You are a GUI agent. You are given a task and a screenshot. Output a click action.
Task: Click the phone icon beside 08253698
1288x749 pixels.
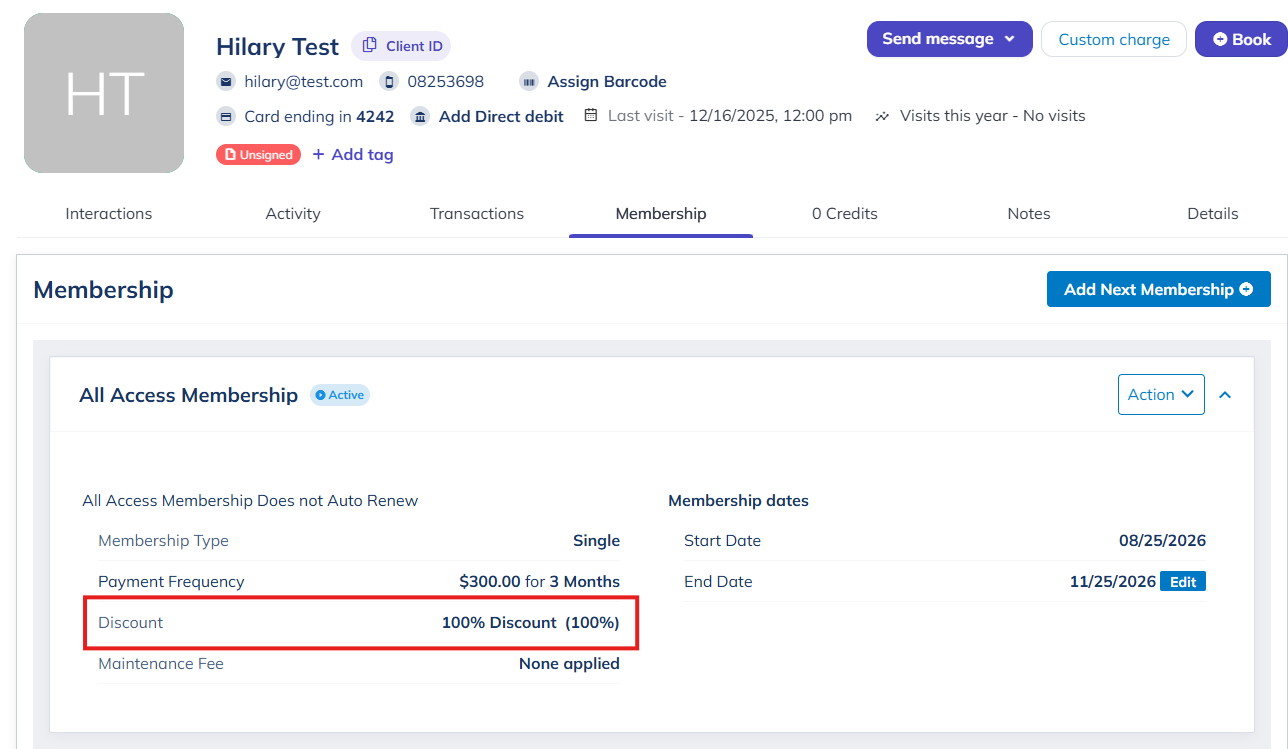coord(389,82)
